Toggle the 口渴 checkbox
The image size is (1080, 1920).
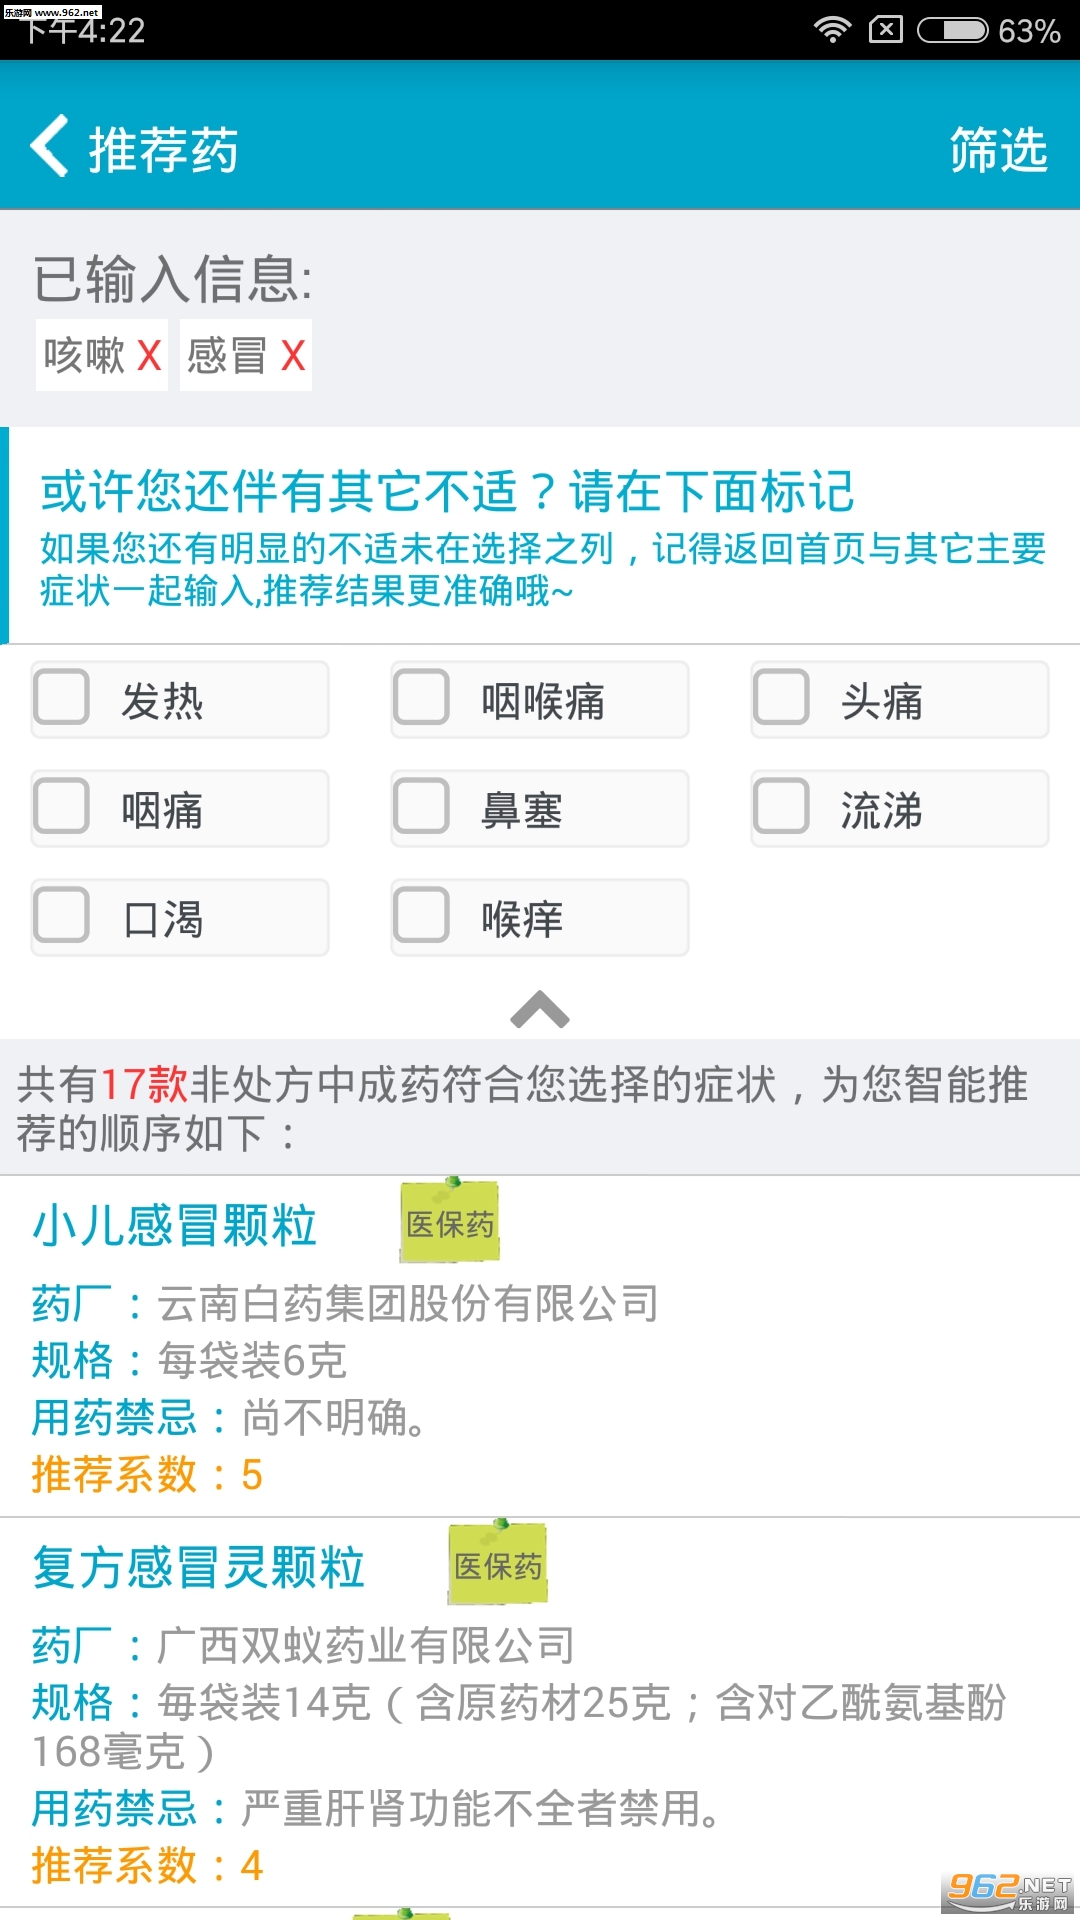[x=62, y=915]
